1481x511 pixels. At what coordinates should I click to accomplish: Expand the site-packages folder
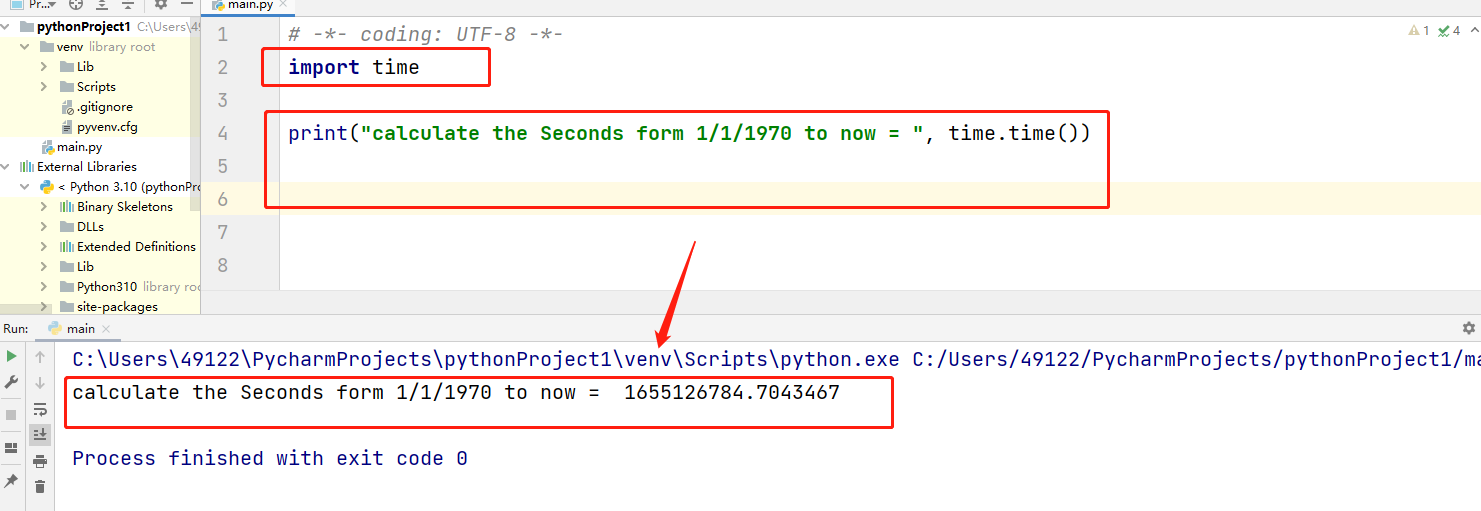[x=44, y=307]
